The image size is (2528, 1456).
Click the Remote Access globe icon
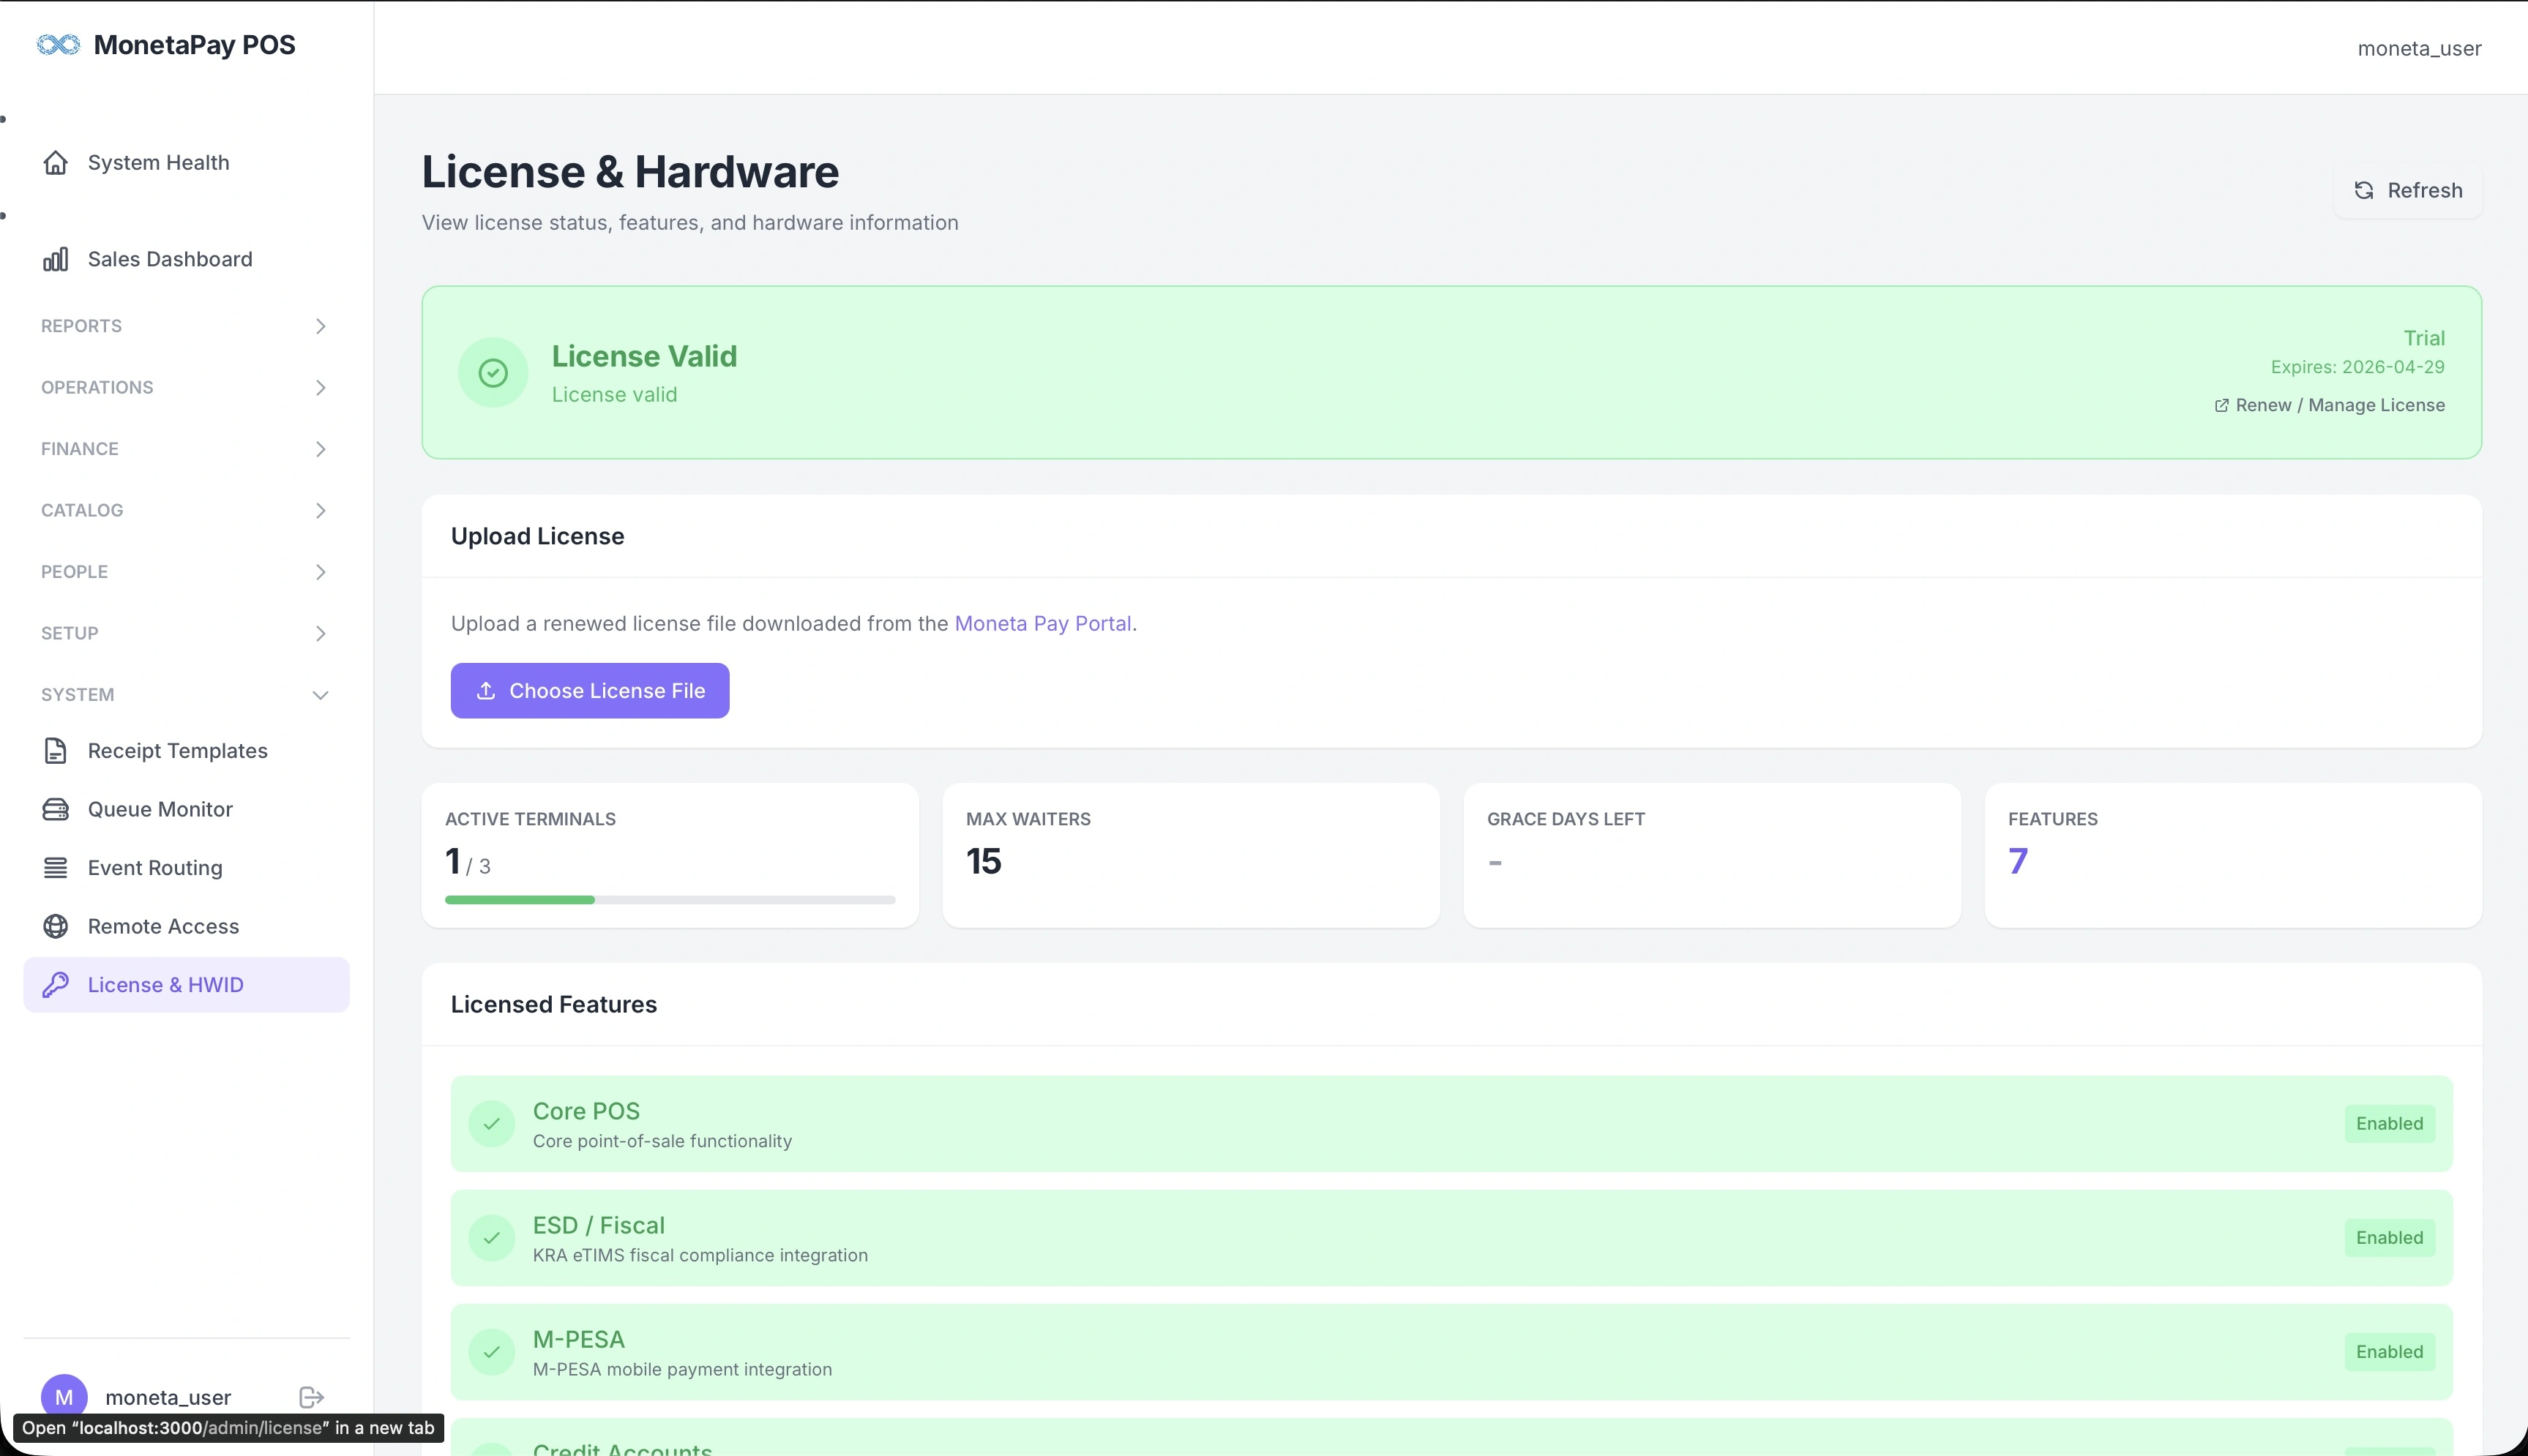point(56,927)
